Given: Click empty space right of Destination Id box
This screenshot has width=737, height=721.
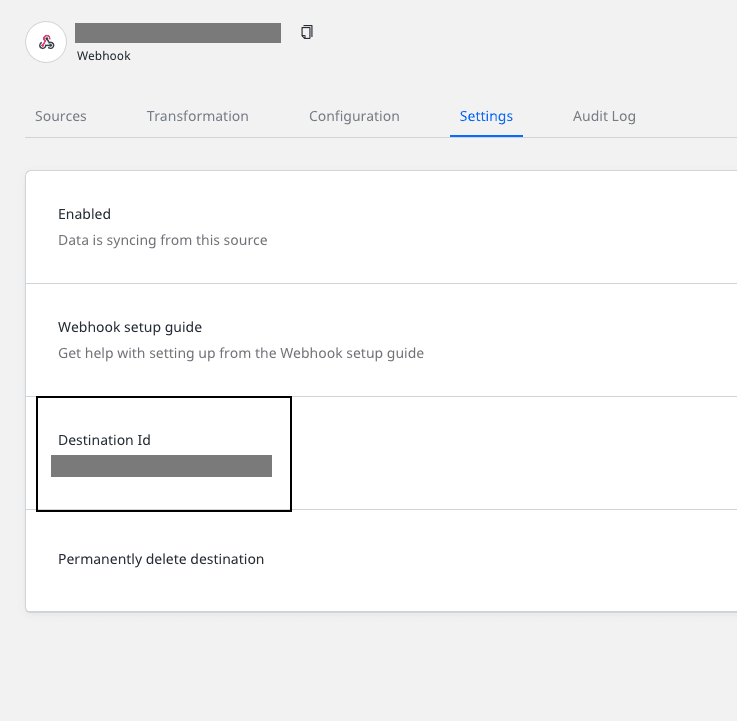Looking at the screenshot, I should pos(510,453).
